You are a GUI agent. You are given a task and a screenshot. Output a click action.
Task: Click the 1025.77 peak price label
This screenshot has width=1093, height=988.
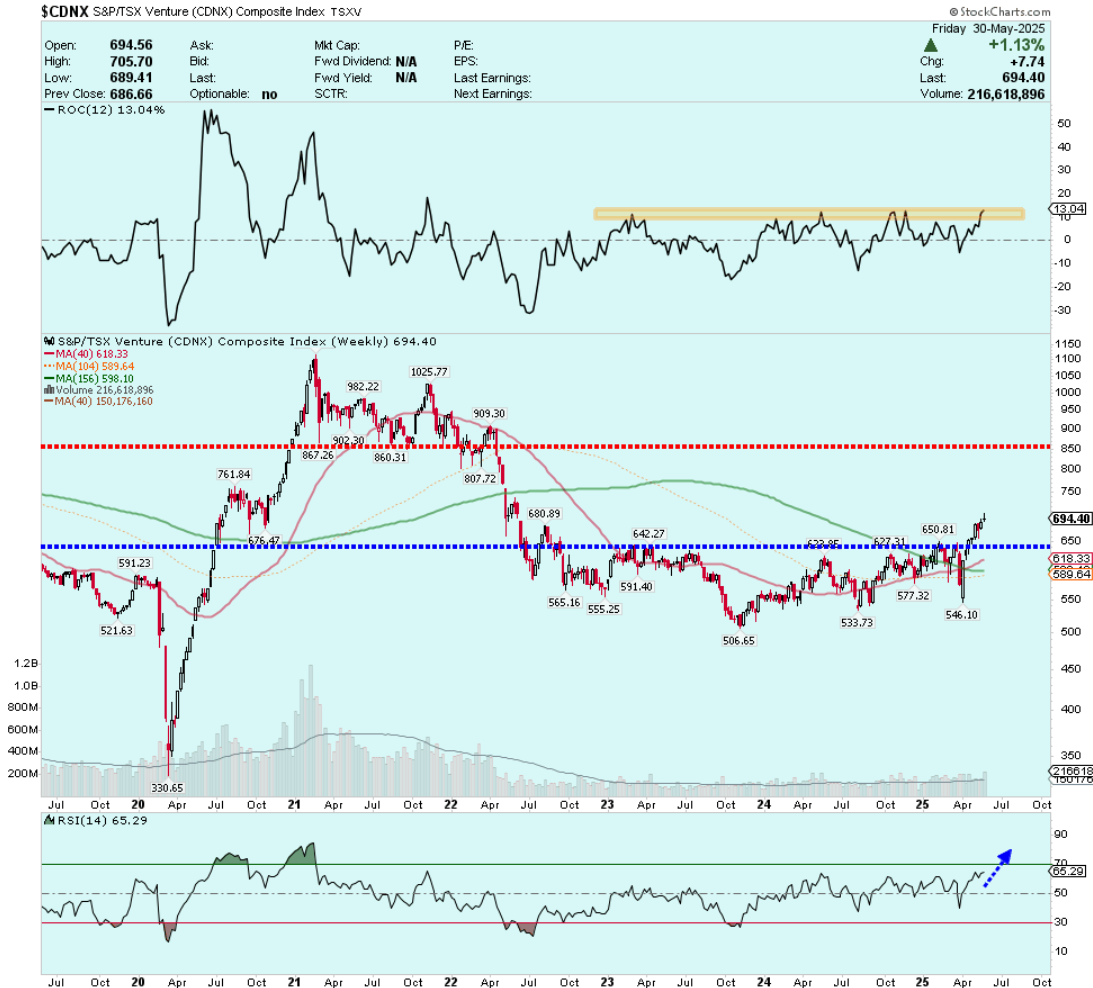tap(429, 372)
